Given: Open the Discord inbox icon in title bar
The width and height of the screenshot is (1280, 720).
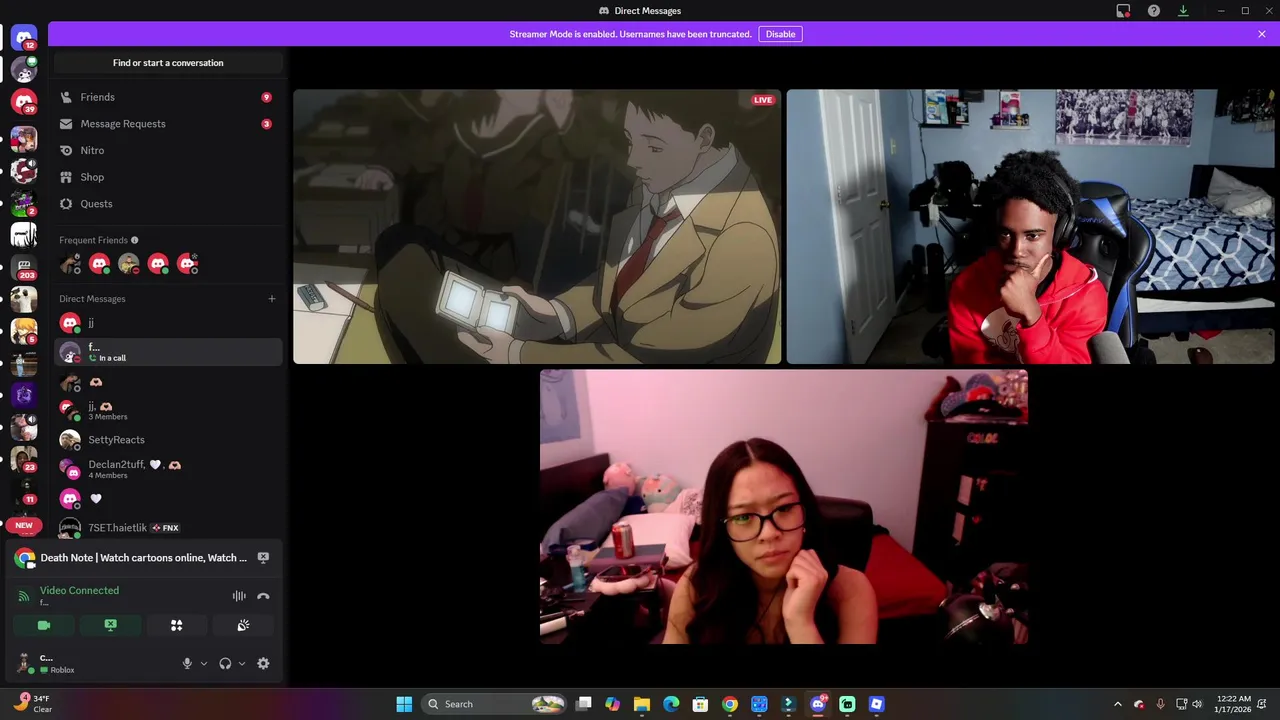Looking at the screenshot, I should coord(1123,11).
